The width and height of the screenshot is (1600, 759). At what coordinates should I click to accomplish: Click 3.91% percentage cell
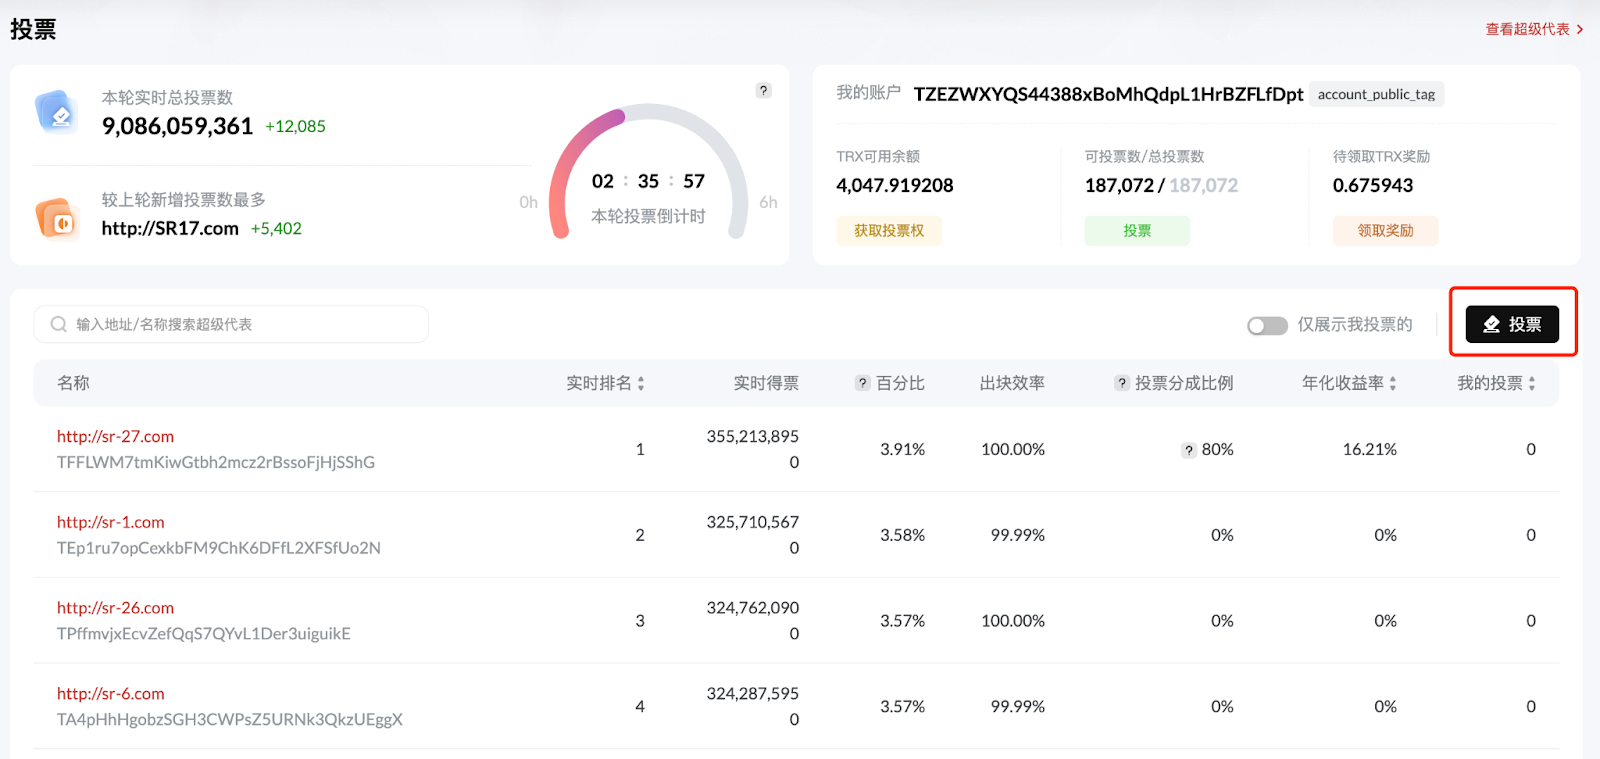point(902,450)
